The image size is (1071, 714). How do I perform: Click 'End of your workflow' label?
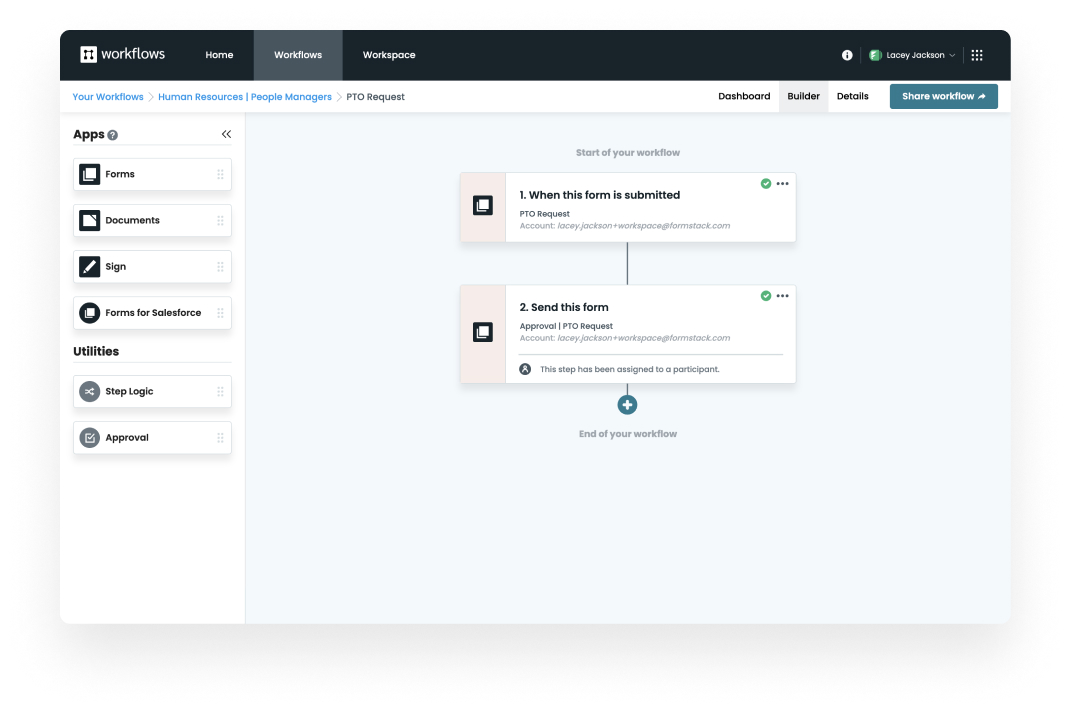(x=628, y=434)
